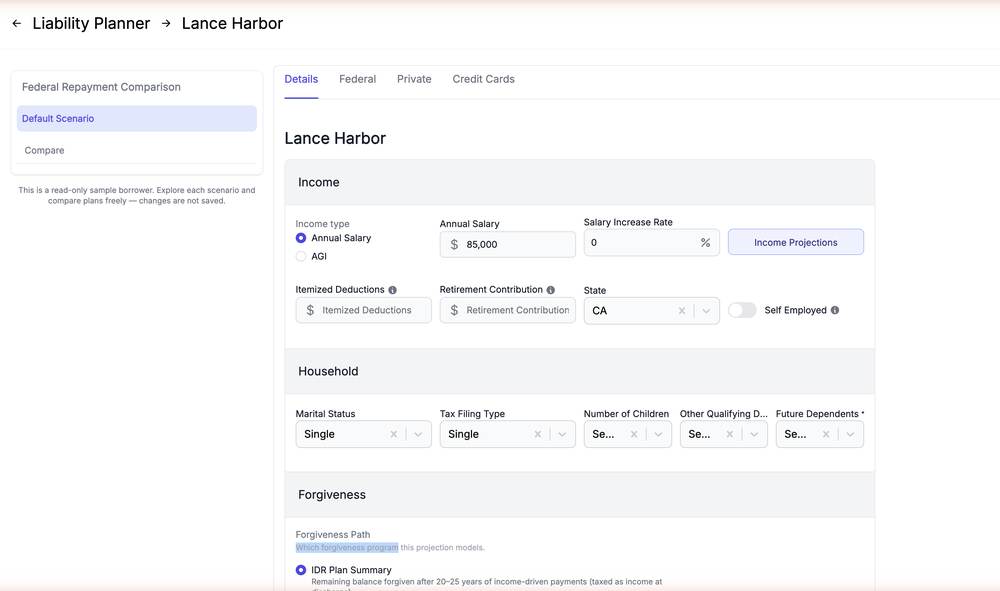Select the IDR Plan Summary radio
Screen dimensions: 1000x591
301,570
